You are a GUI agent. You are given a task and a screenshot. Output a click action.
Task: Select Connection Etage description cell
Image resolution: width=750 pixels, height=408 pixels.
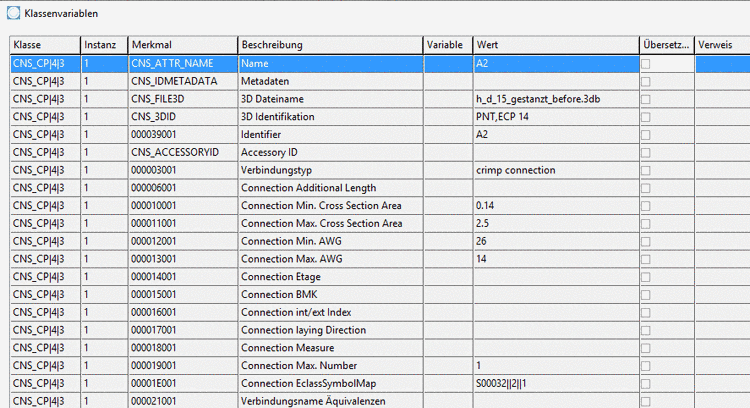point(331,277)
